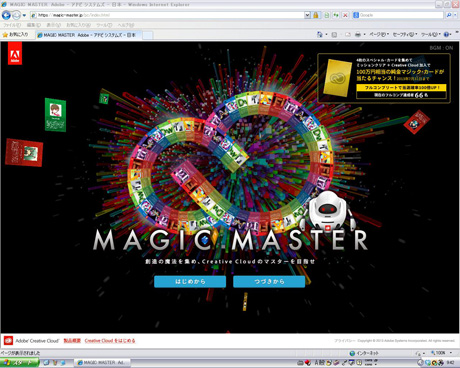Image resolution: width=460 pixels, height=368 pixels.
Task: Open the home icon in command bar
Action: coord(320,34)
